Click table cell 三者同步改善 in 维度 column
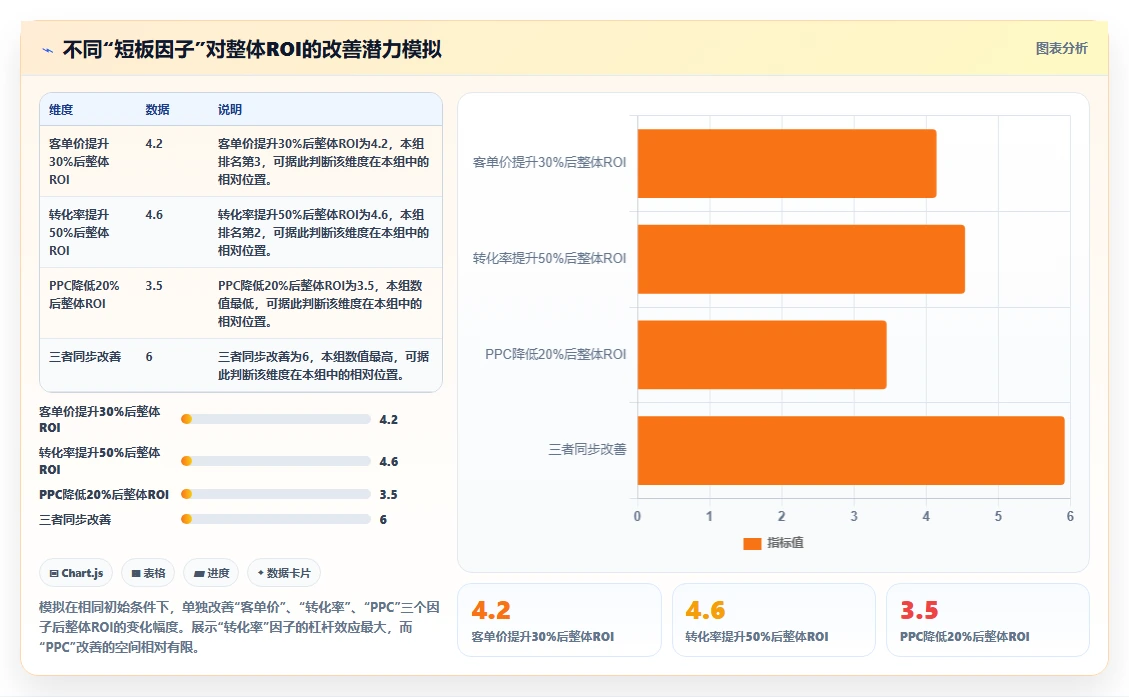Viewport: 1129px width, 697px height. (x=85, y=356)
